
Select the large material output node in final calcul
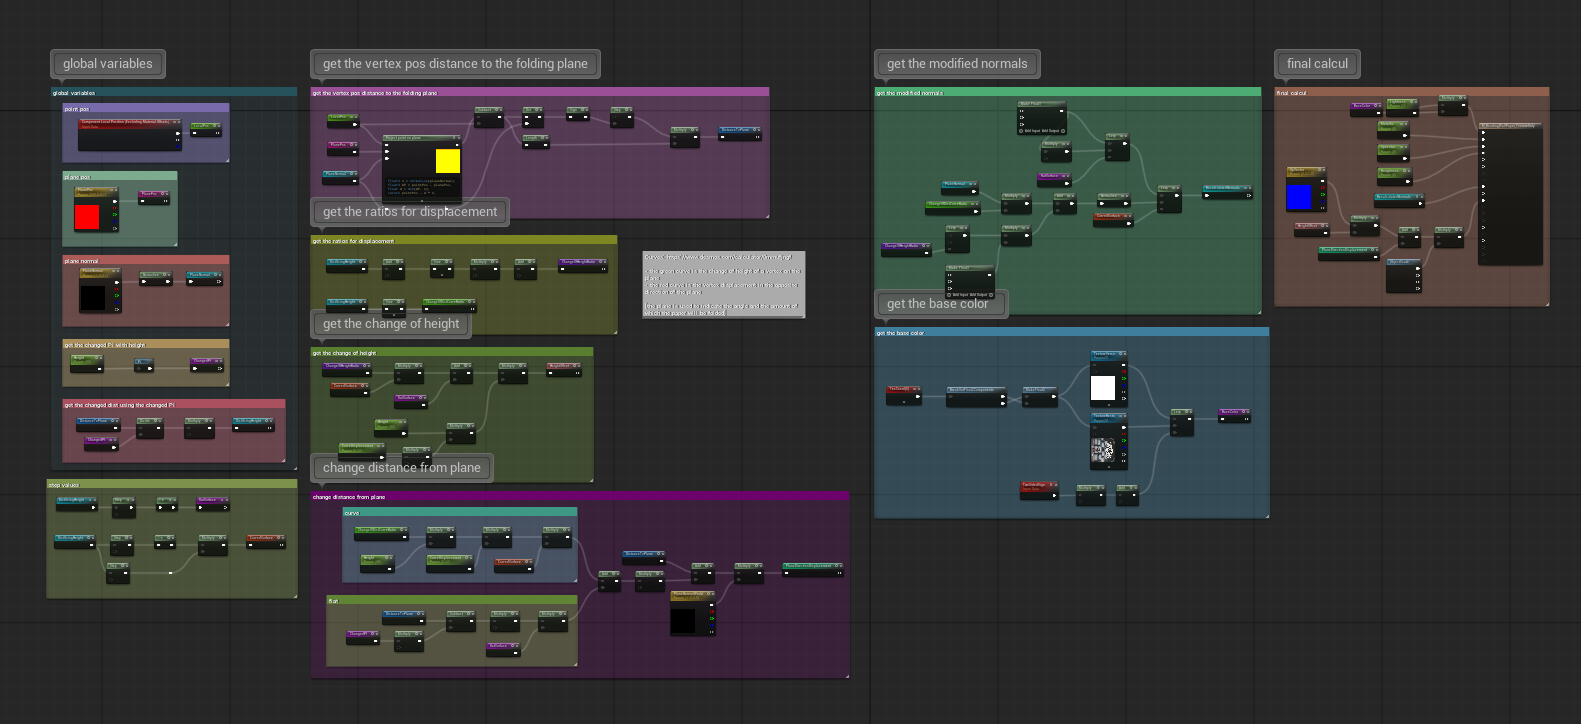pos(1511,194)
